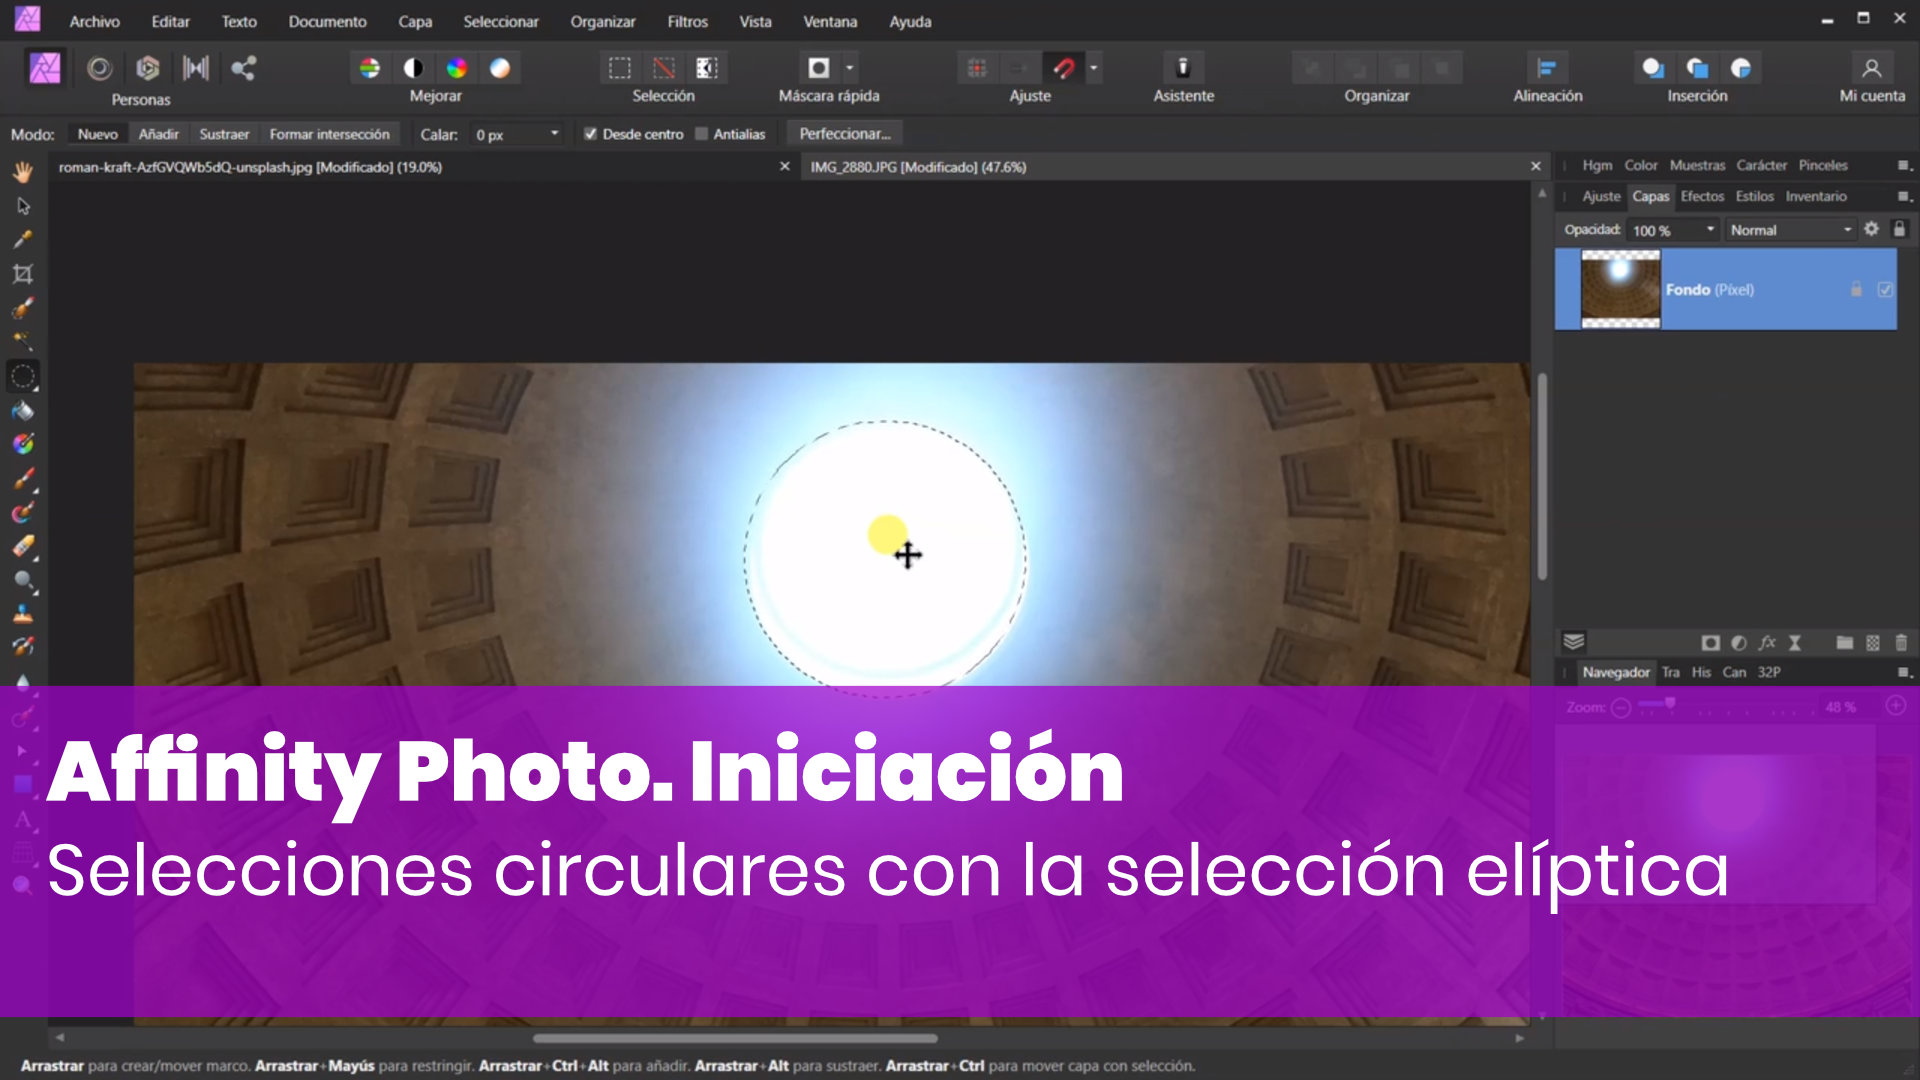Open Calar feather value dropdown
The width and height of the screenshot is (1920, 1080).
554,133
